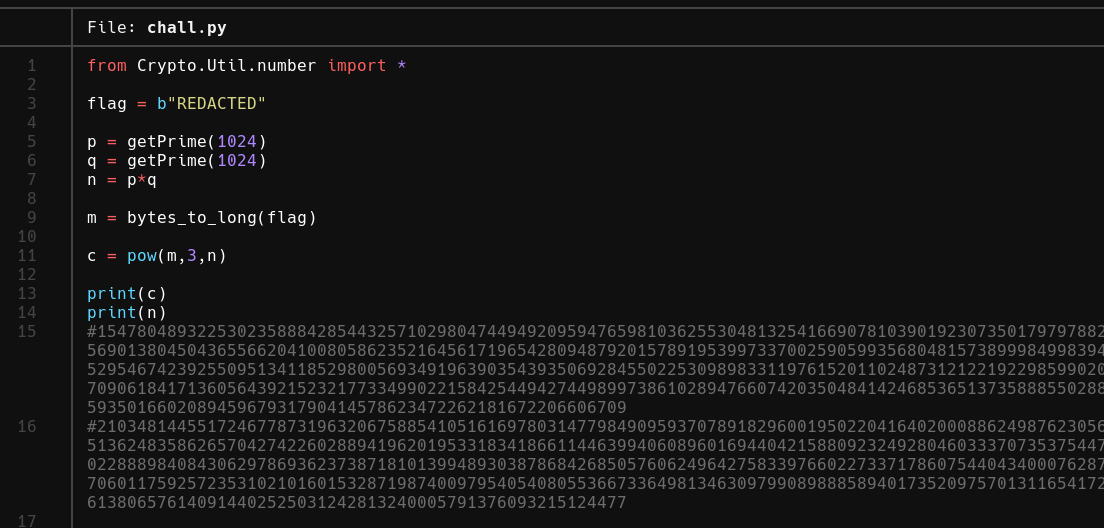
Task: Click the "REDACTED" string literal
Action: tap(216, 103)
